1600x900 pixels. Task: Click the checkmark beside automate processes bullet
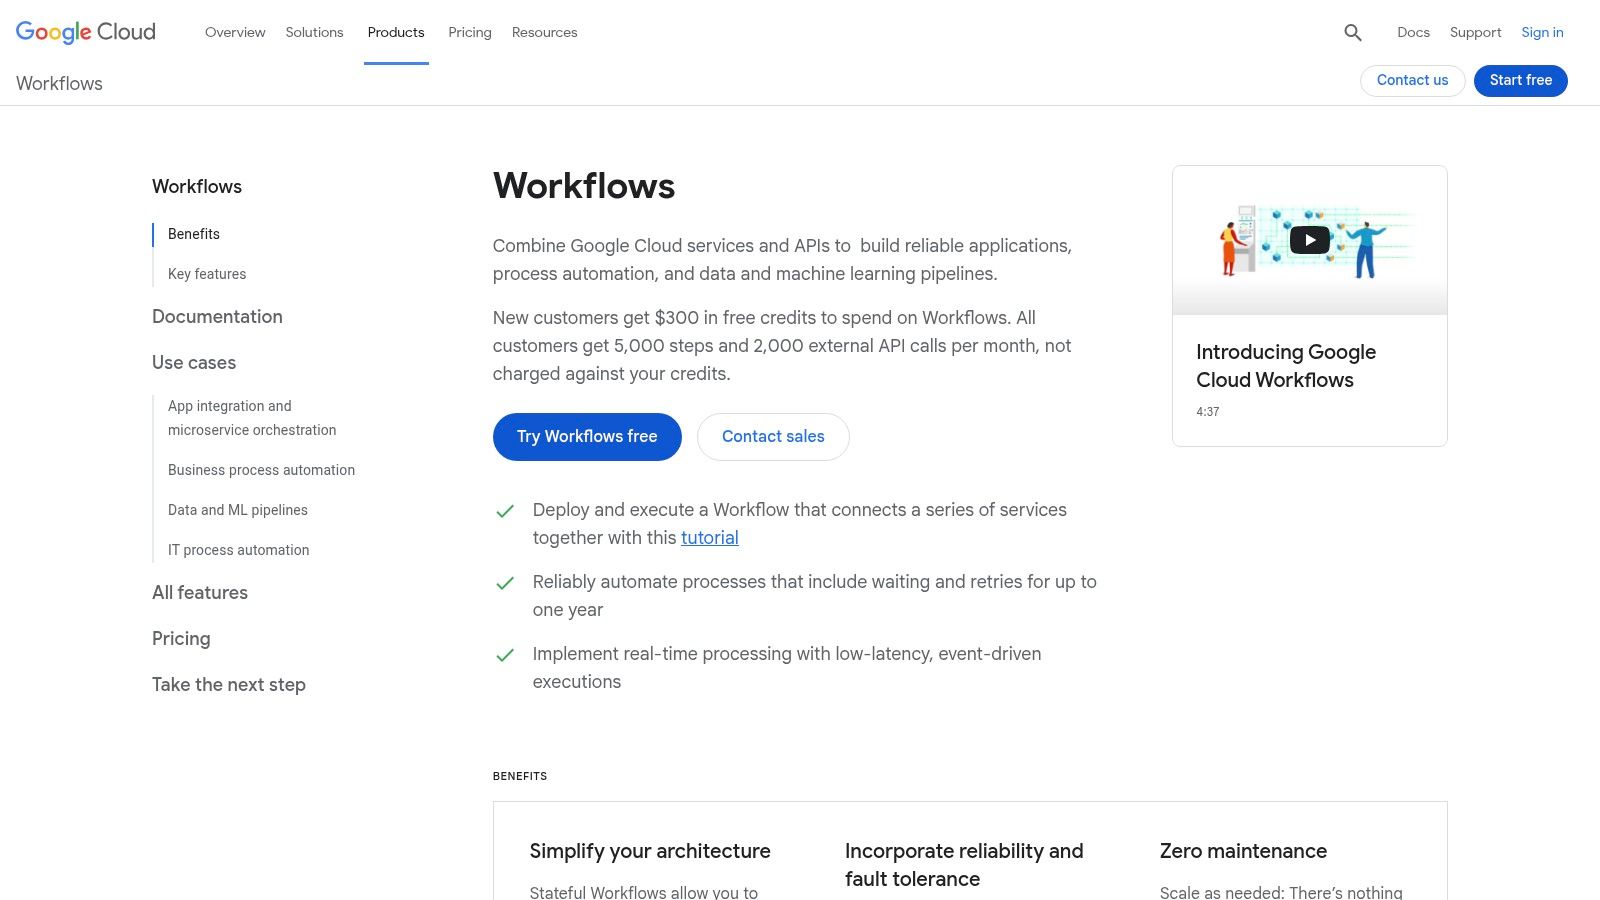(x=505, y=583)
